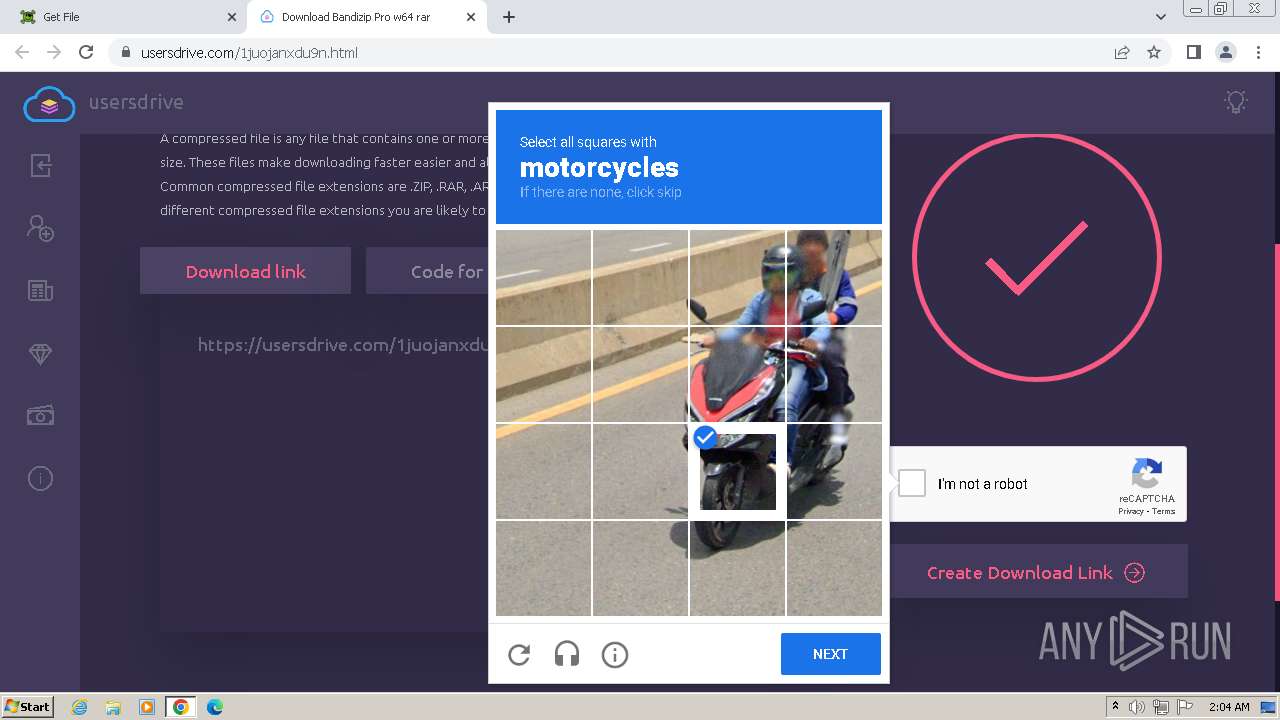The width and height of the screenshot is (1280, 720).
Task: Click the usersdrive site name
Action: point(136,102)
